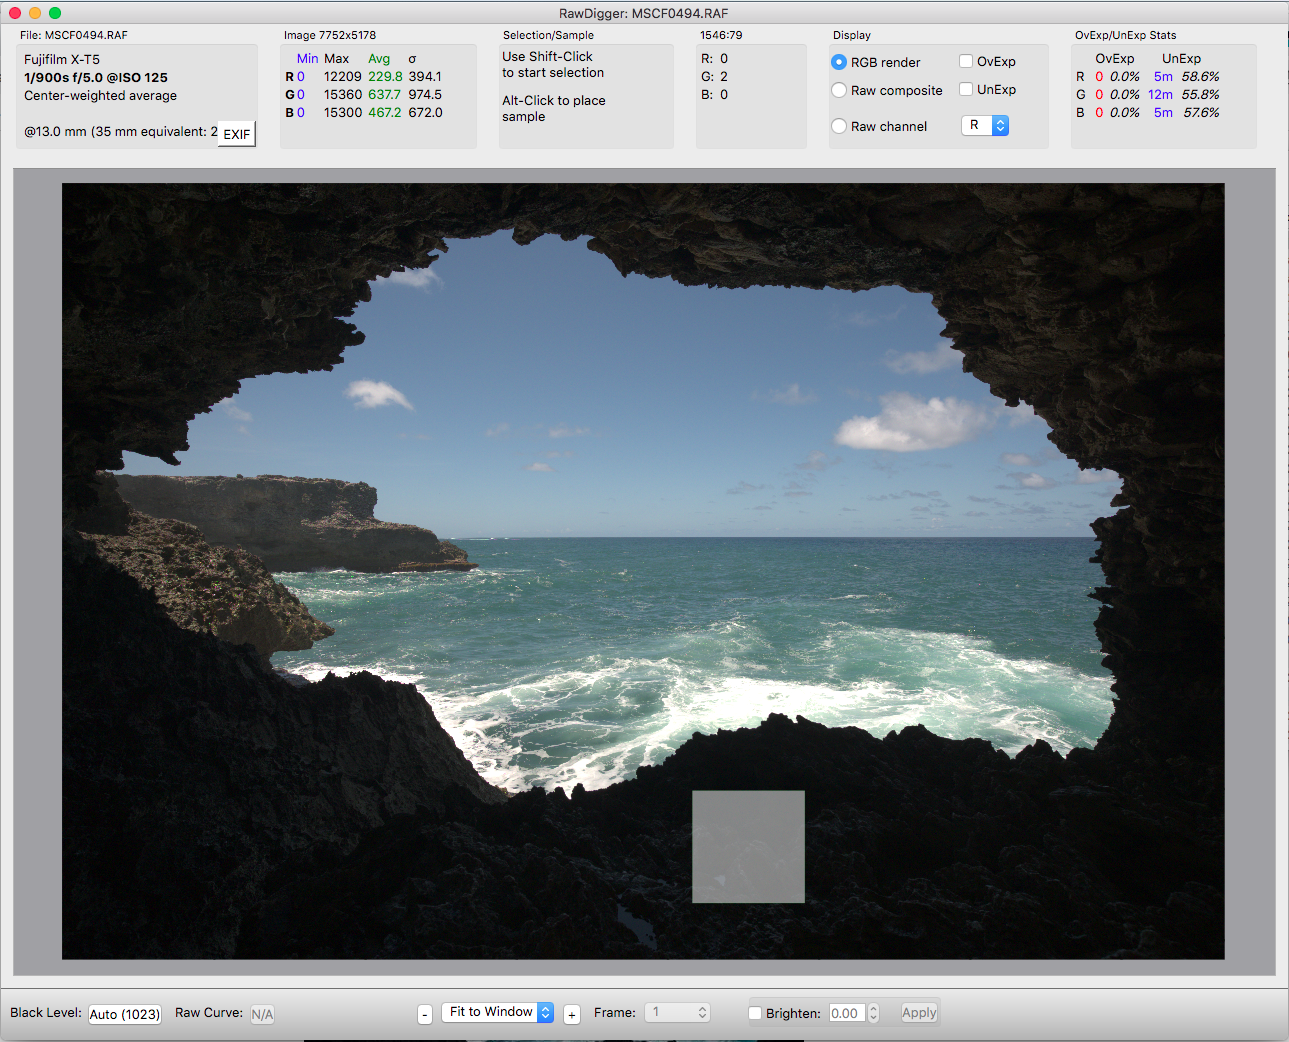Click the Frame number stepper arrows
The height and width of the screenshot is (1042, 1289).
[702, 1013]
